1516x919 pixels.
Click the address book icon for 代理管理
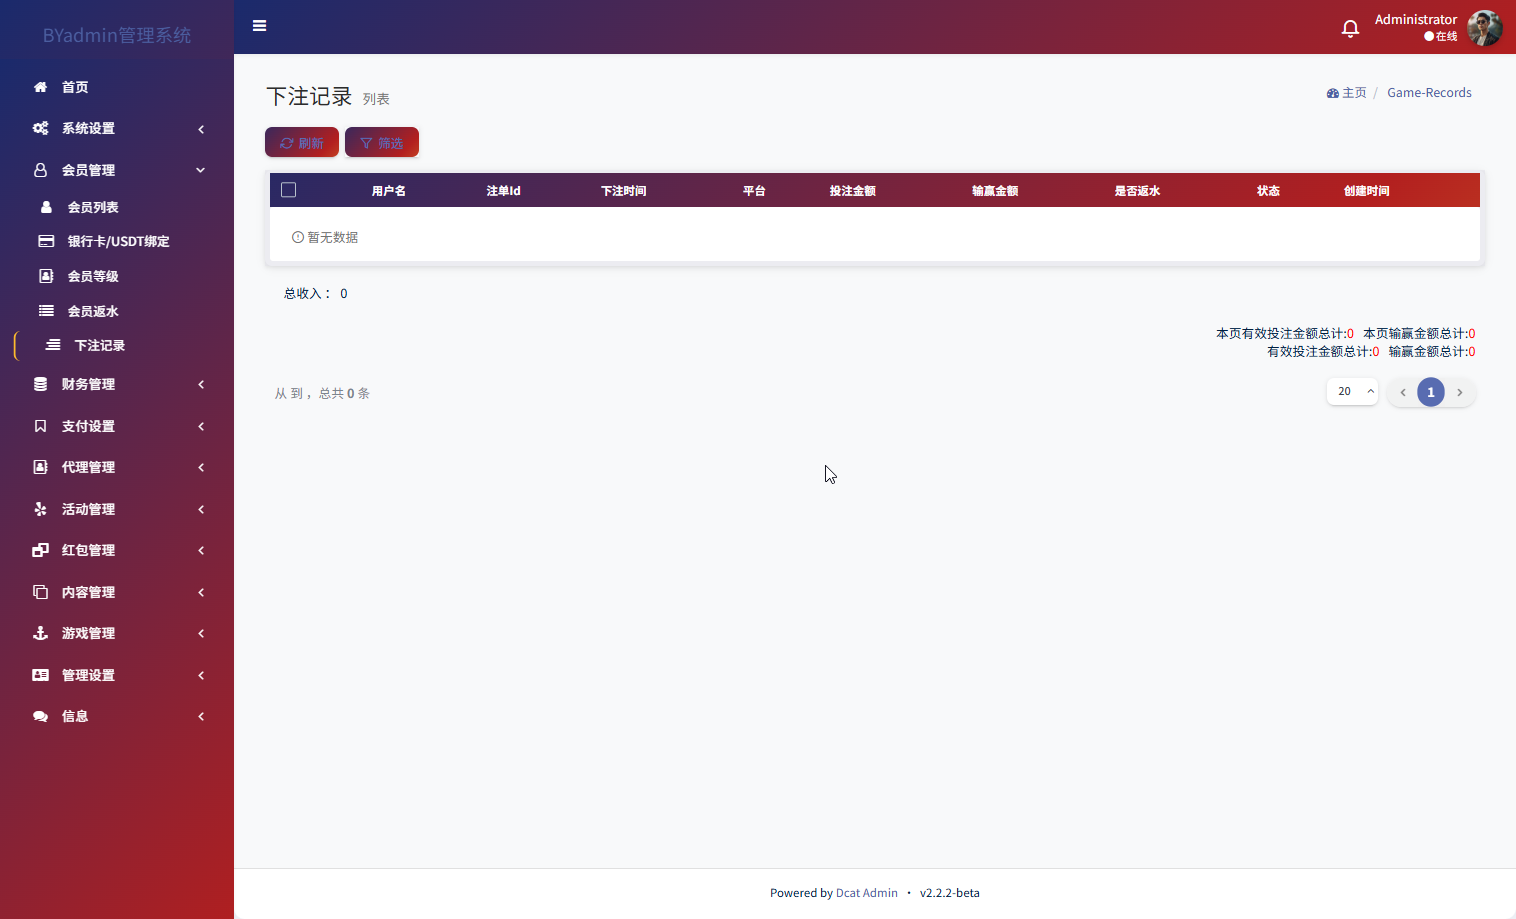[x=40, y=467]
